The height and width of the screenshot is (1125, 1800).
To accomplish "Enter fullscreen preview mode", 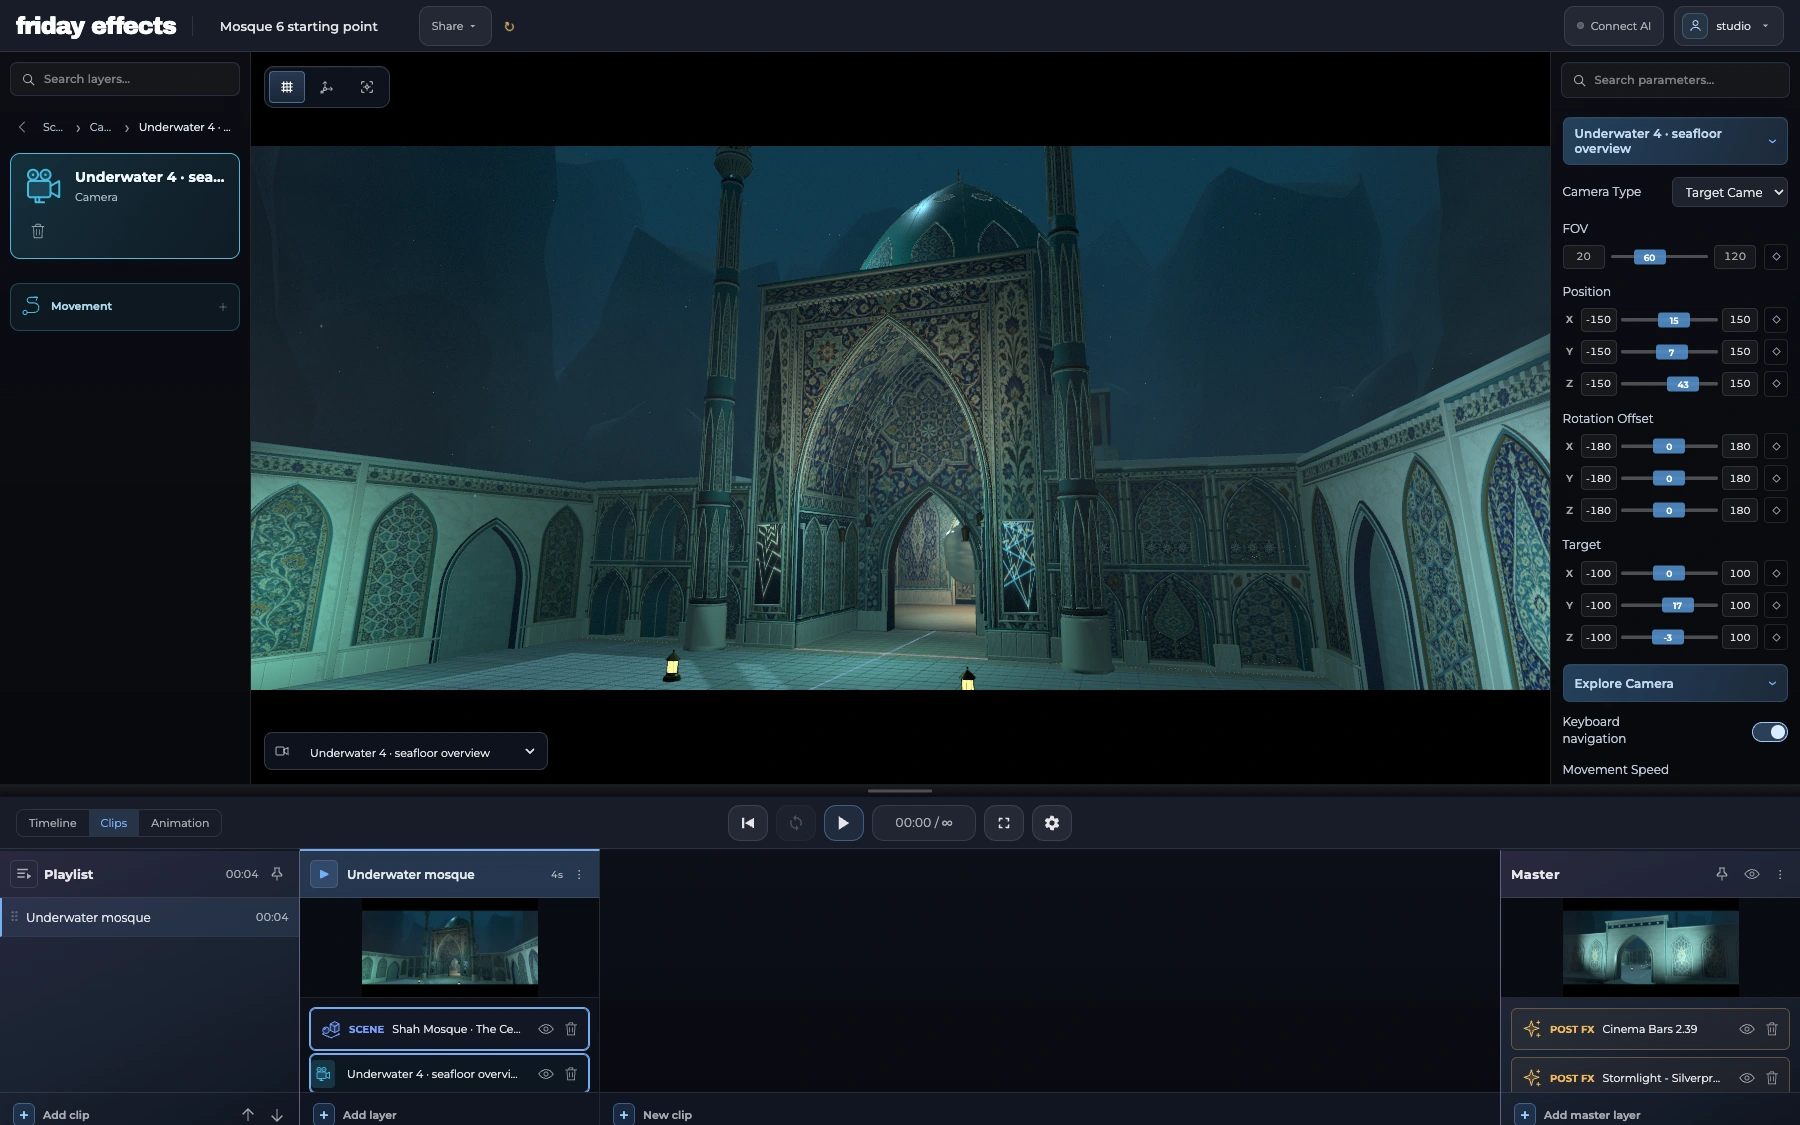I will 1004,823.
